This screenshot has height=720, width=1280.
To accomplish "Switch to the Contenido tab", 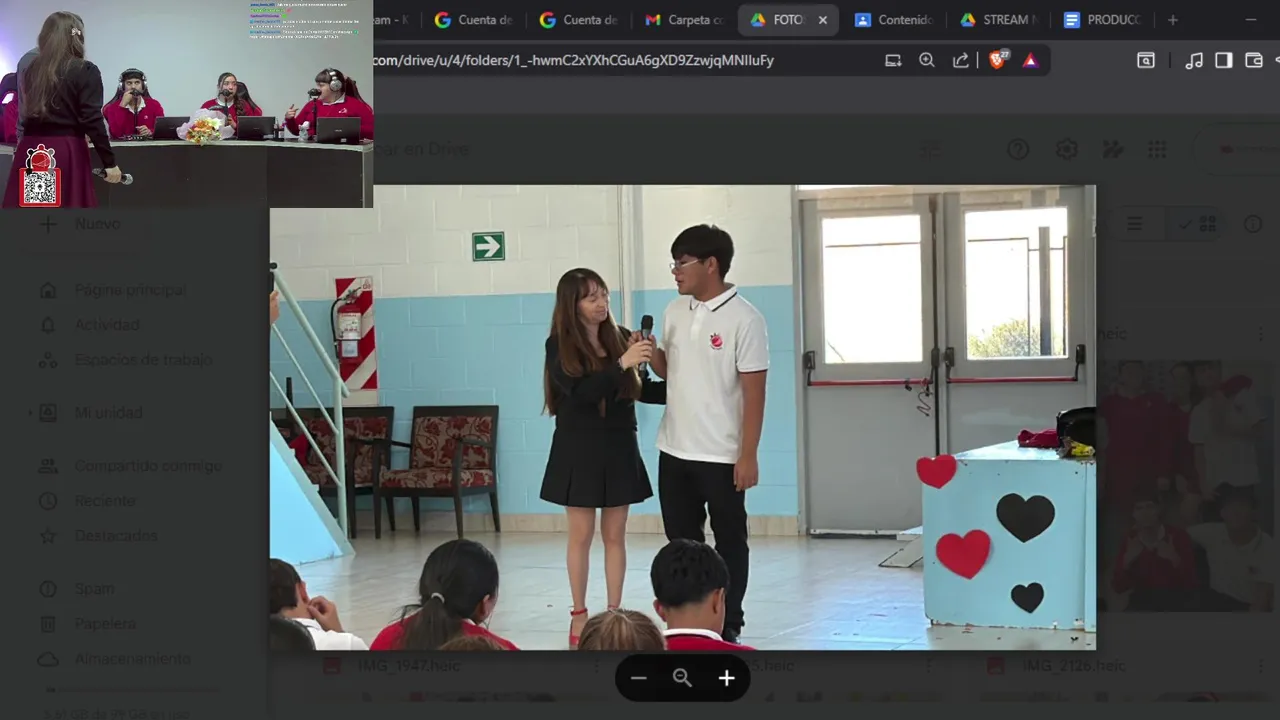I will (x=893, y=20).
